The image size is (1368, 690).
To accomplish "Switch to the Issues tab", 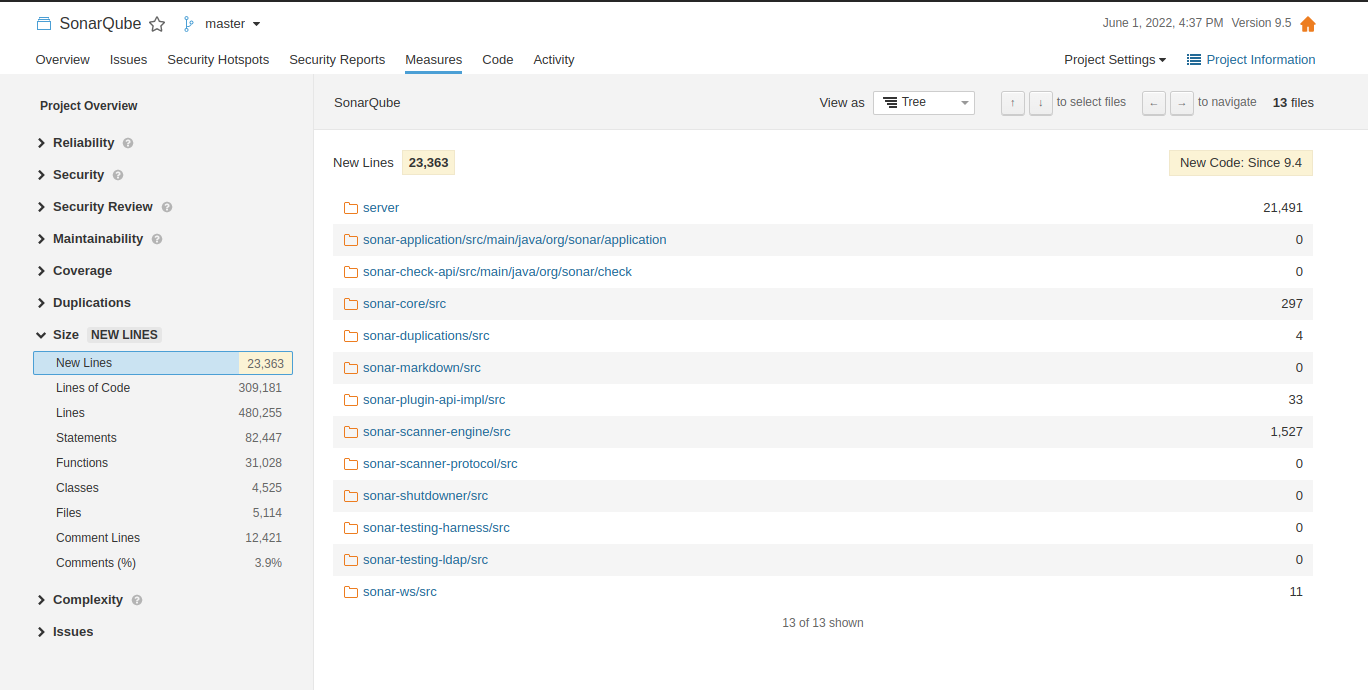I will click(x=128, y=60).
